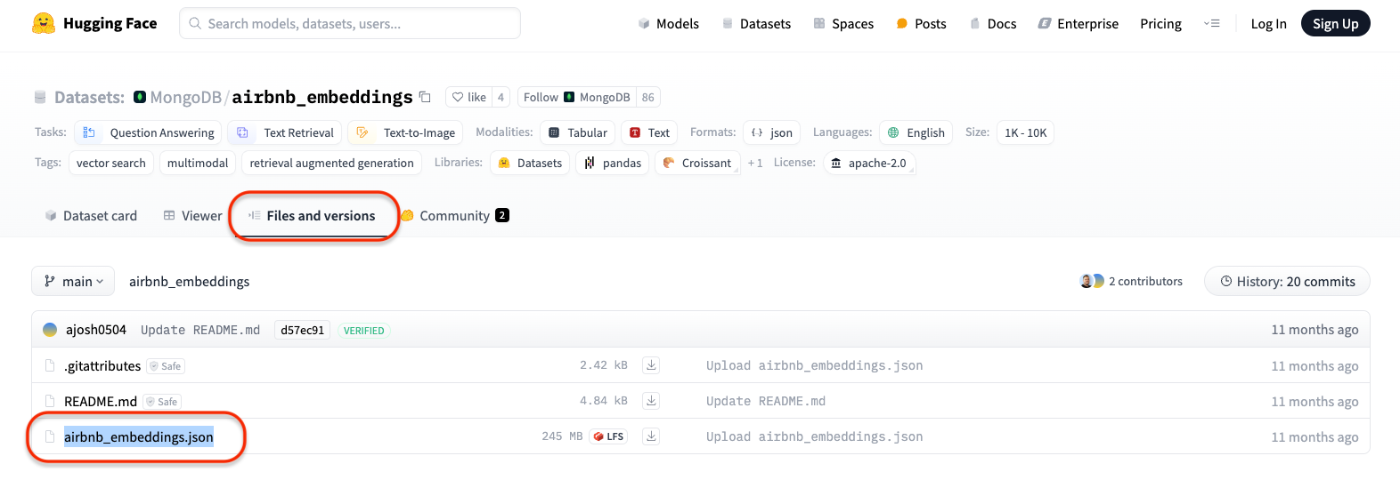Select the Text Retrieval task tag
The width and height of the screenshot is (1400, 480).
285,133
